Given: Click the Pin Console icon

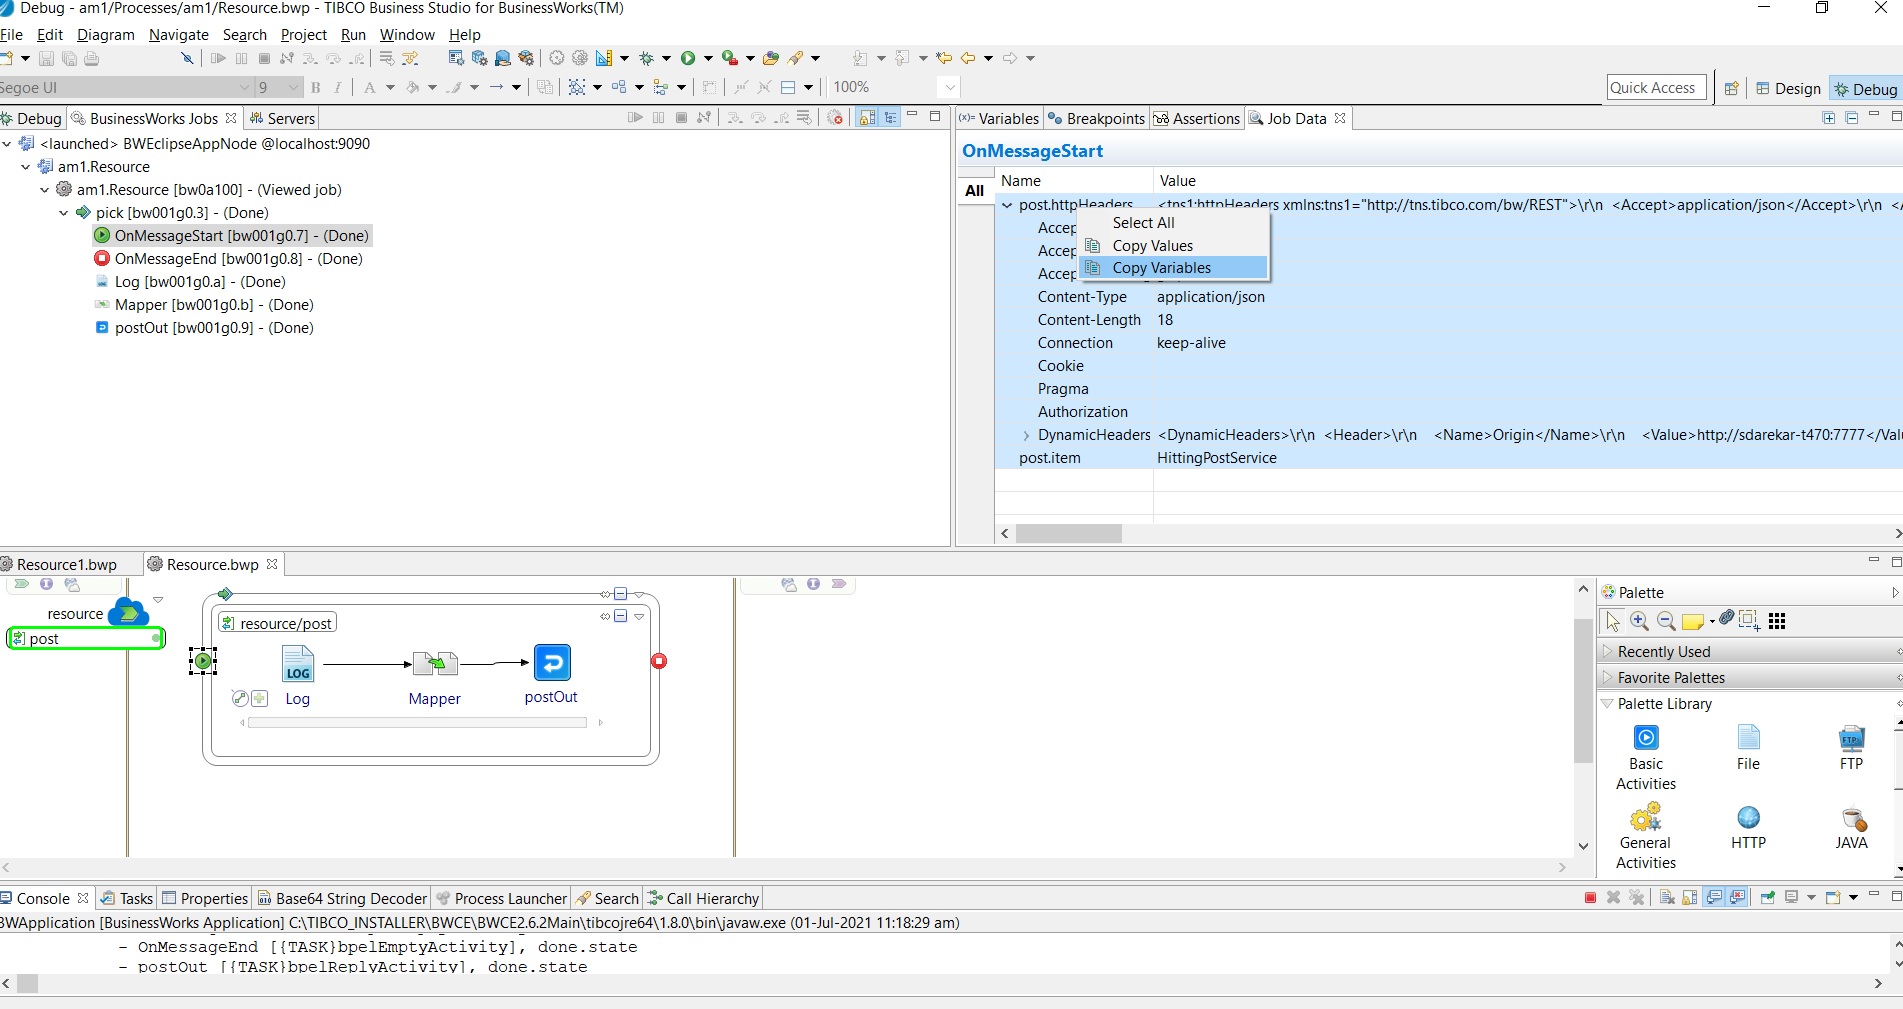Looking at the screenshot, I should tap(1767, 898).
